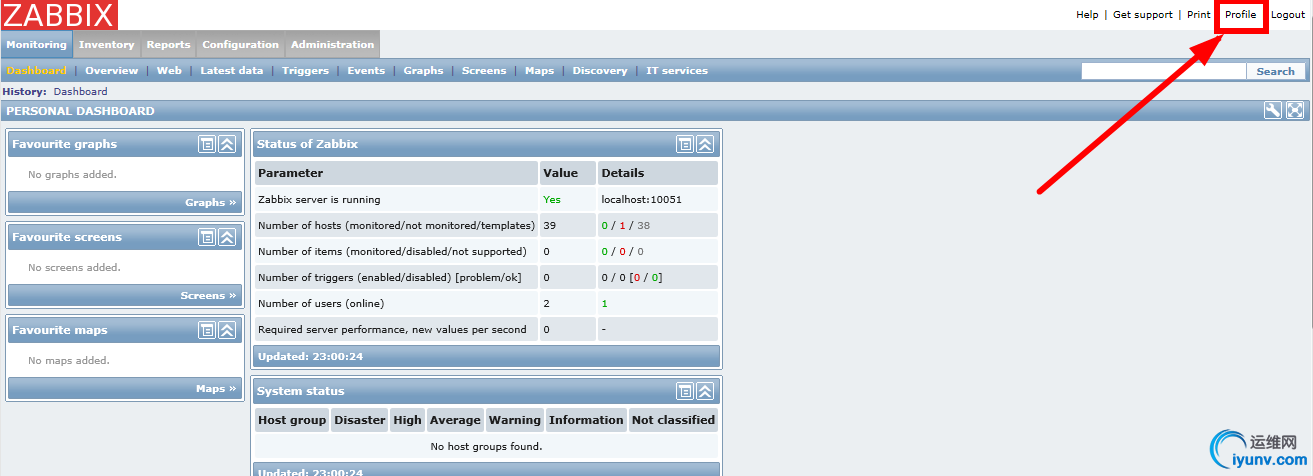Click the Not classified column header
Screen dimensions: 1313x476
tap(673, 420)
